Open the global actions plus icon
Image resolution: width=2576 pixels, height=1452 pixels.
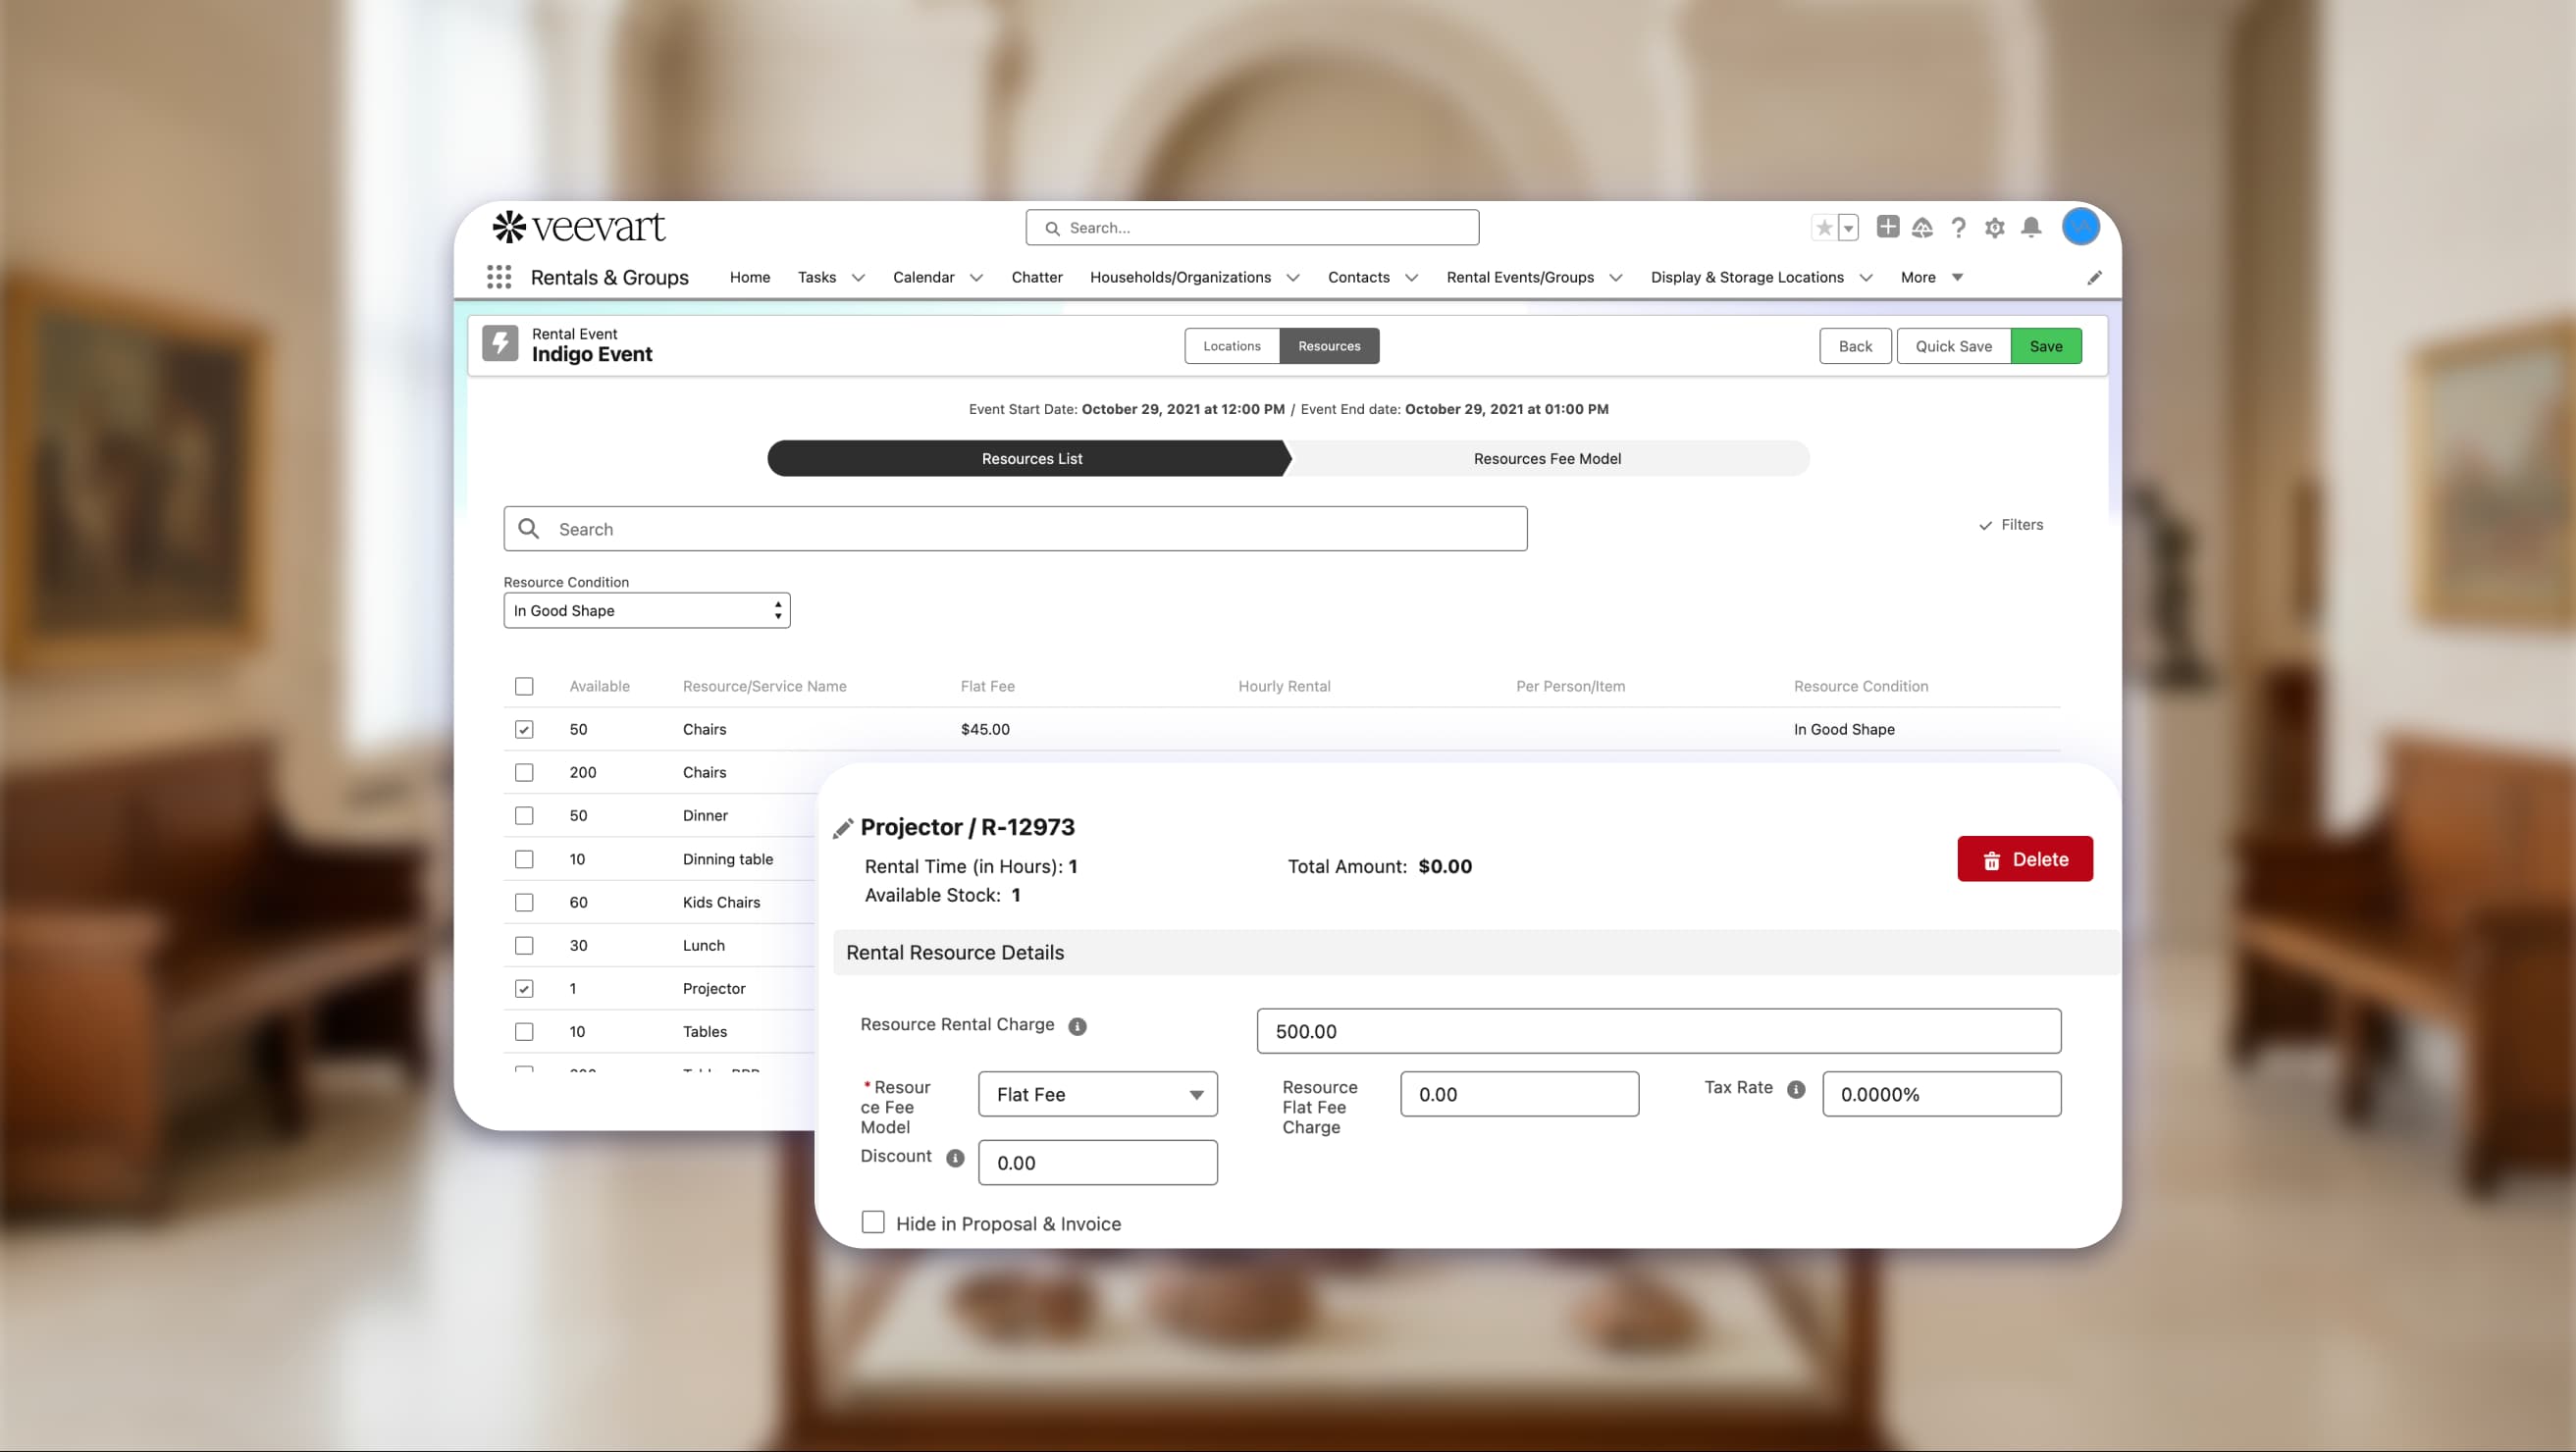(x=1888, y=227)
